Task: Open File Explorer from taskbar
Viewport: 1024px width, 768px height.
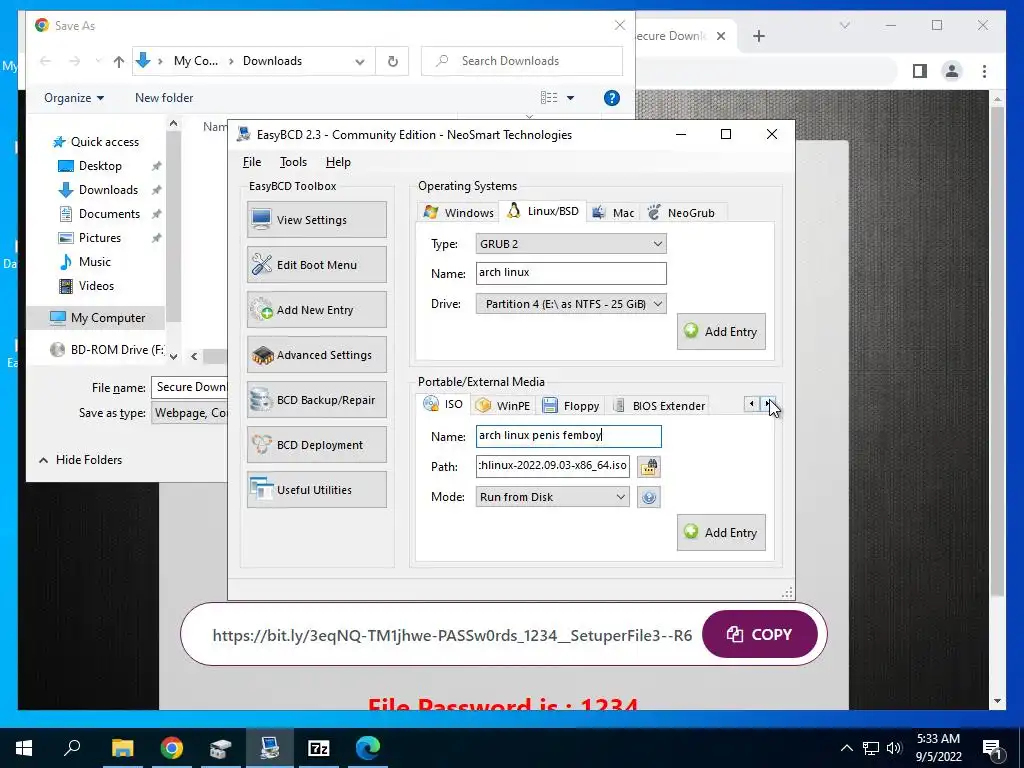Action: click(122, 748)
